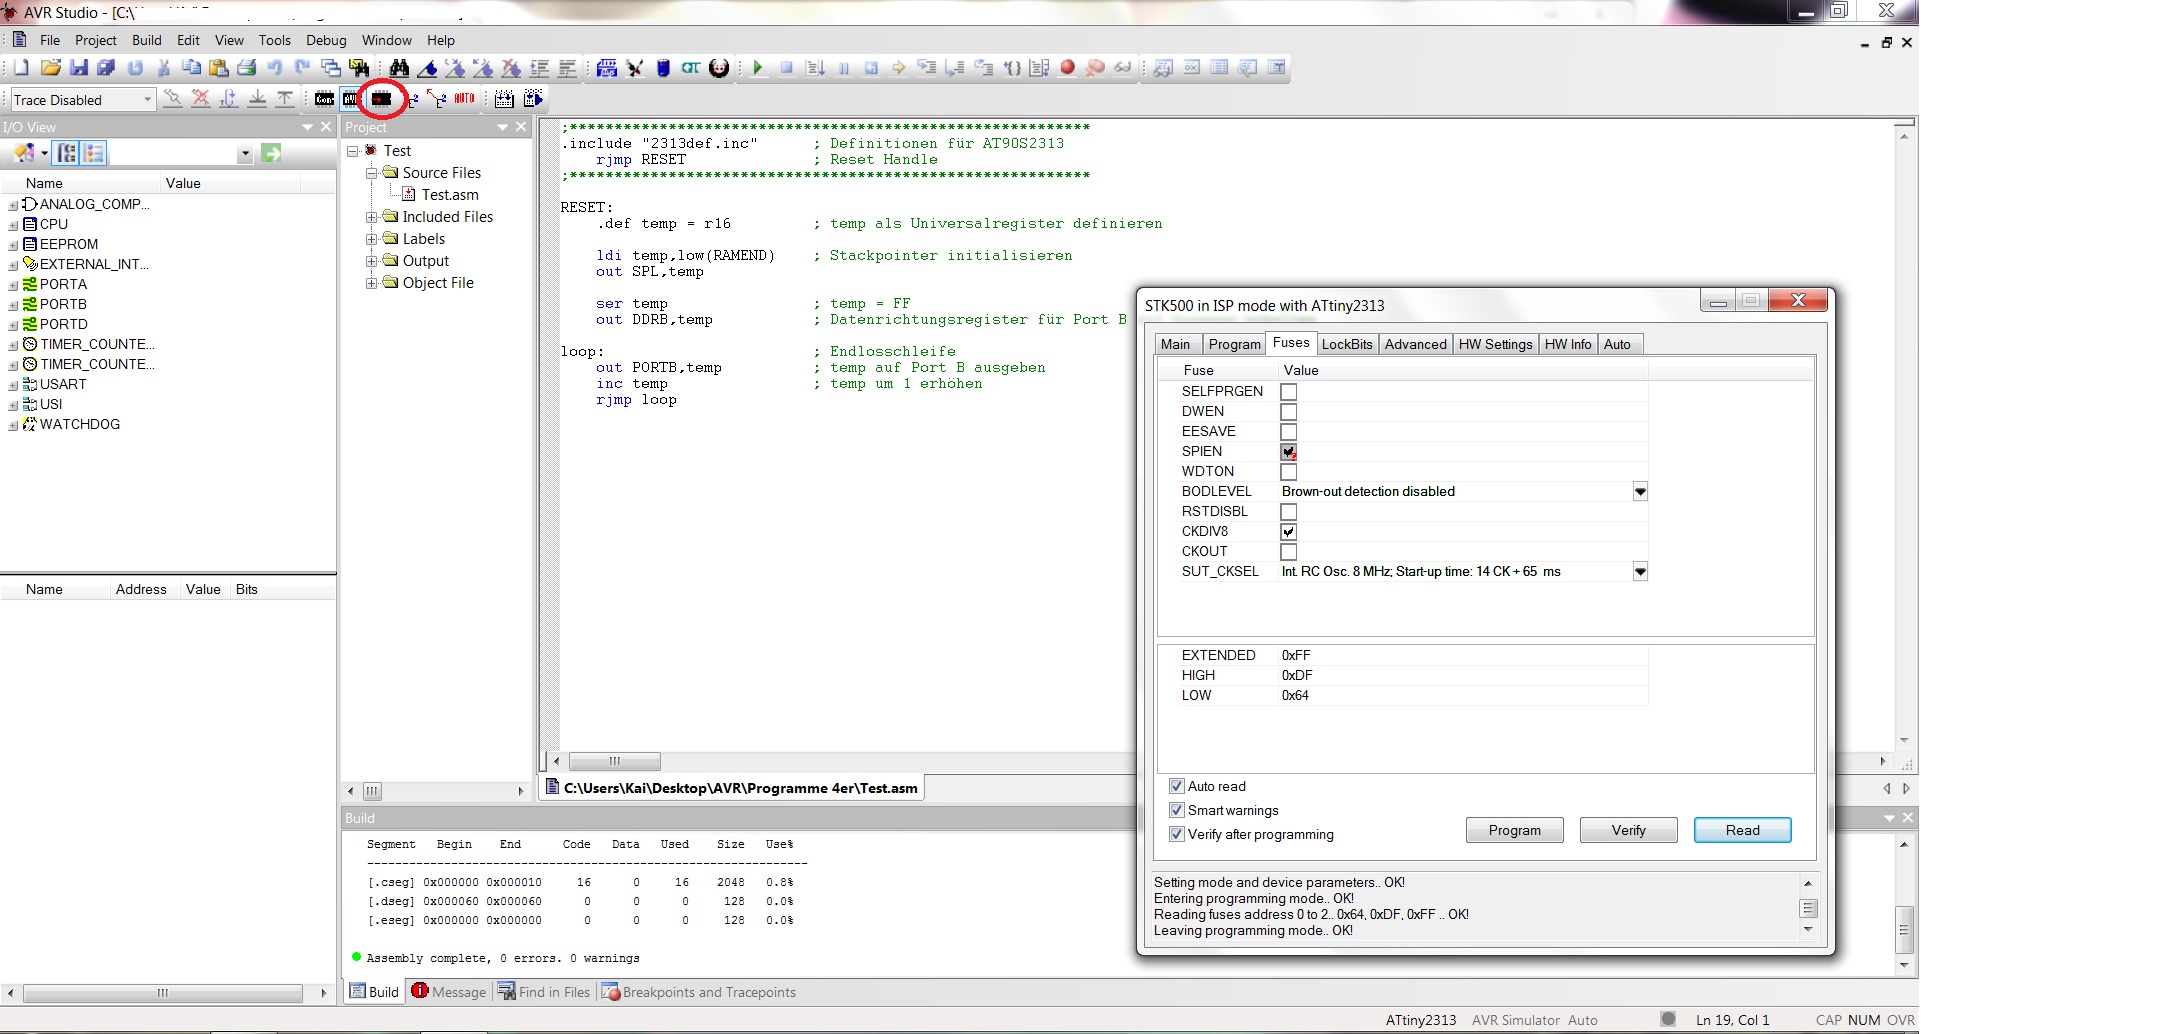The image size is (2176, 1034).
Task: Click the Program button in Fuses tab
Action: 1514,830
